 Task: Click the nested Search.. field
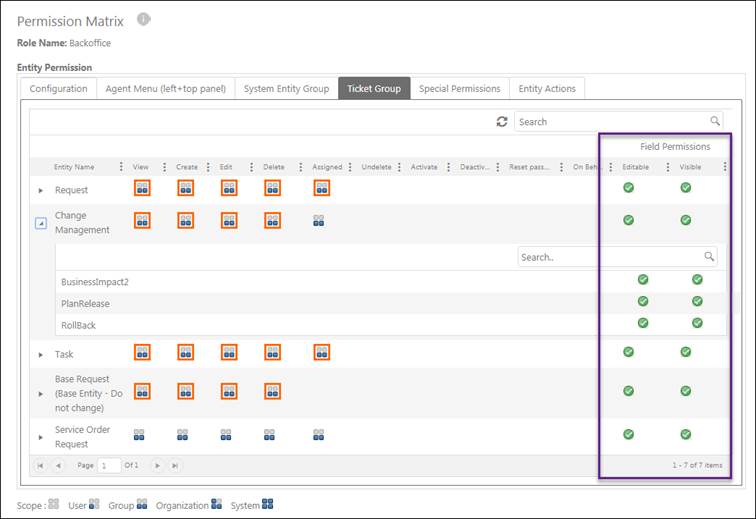[610, 257]
